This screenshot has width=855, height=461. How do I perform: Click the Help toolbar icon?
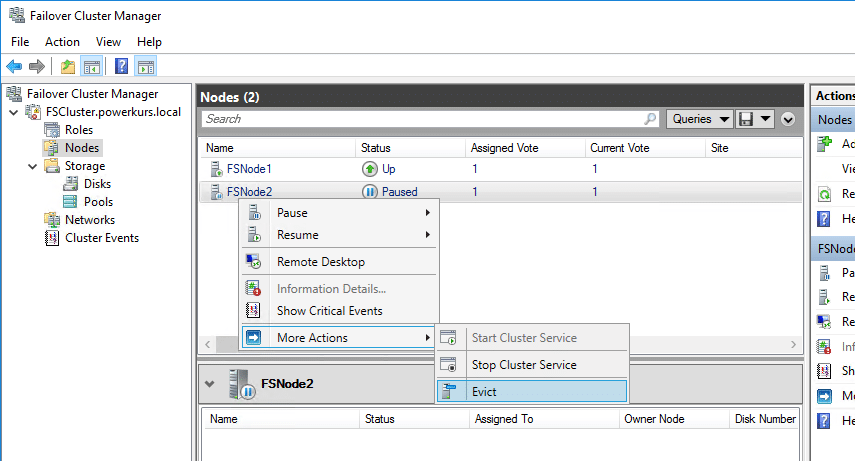(121, 67)
